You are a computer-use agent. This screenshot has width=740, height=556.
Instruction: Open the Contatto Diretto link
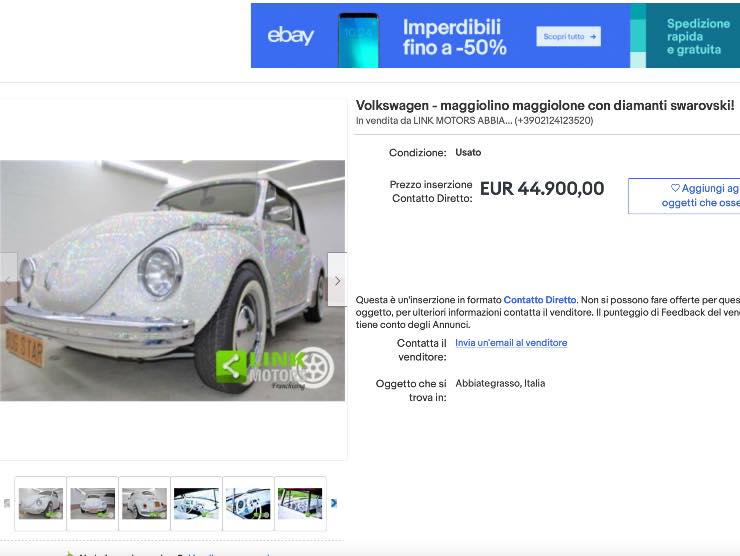540,300
